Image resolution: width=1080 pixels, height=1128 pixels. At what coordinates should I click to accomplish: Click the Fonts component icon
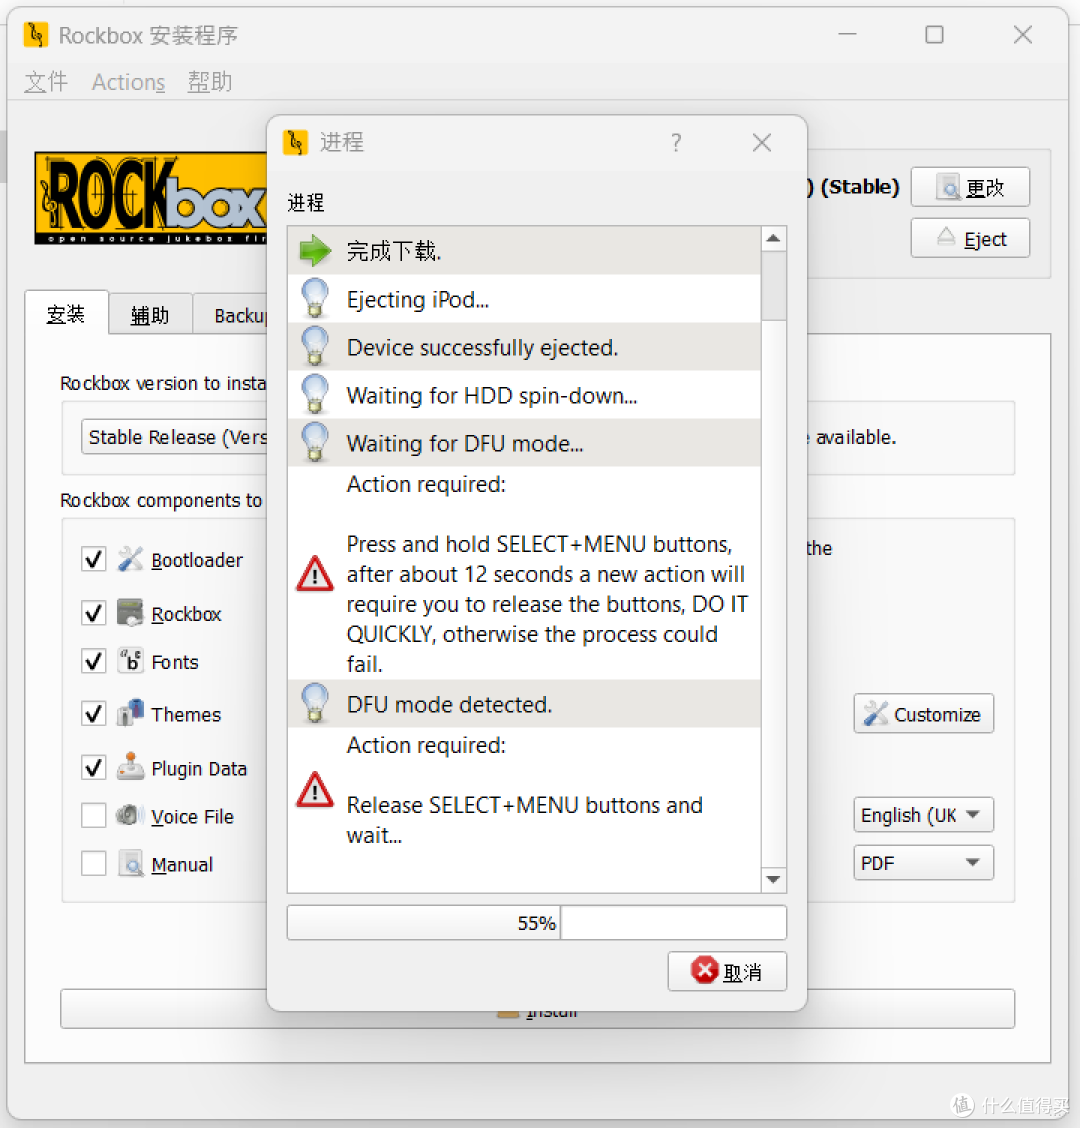pos(130,661)
